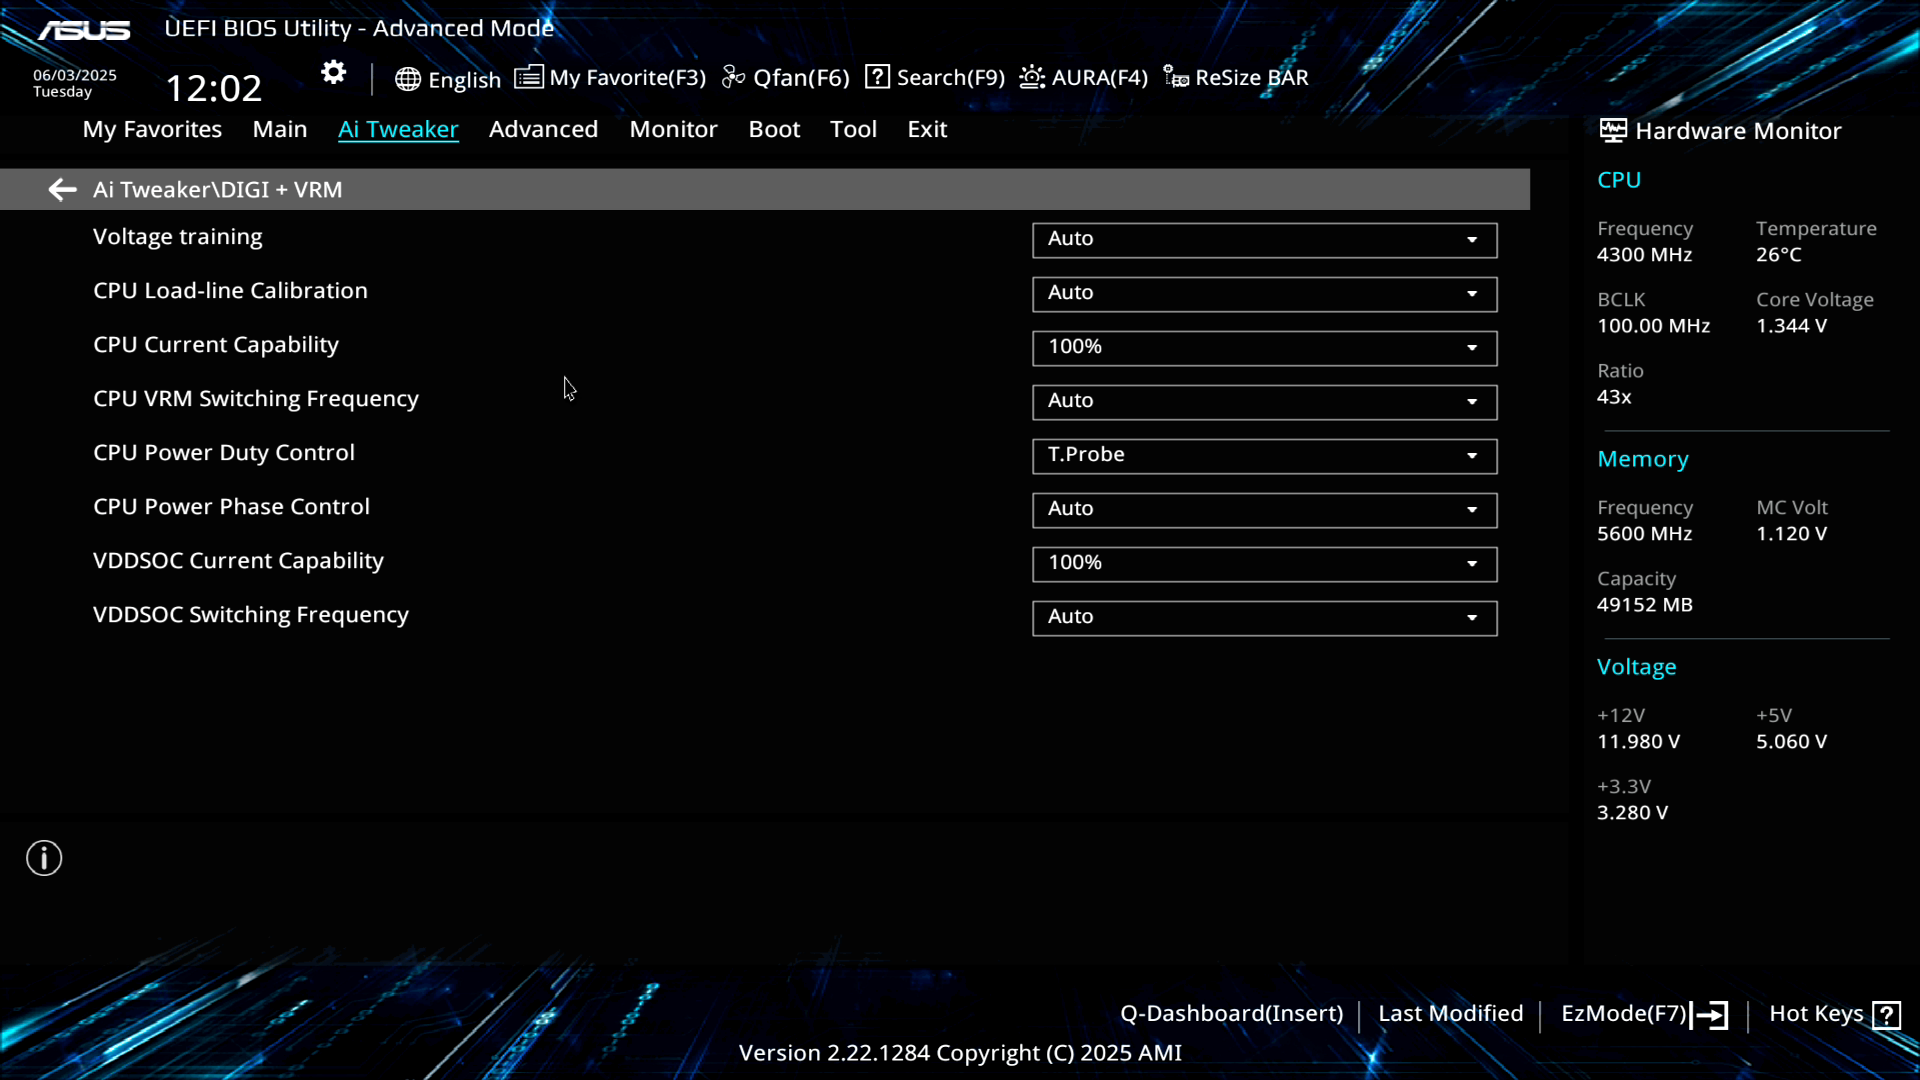Click the info circle icon
Screen dimensions: 1920x1080
[x=44, y=858]
